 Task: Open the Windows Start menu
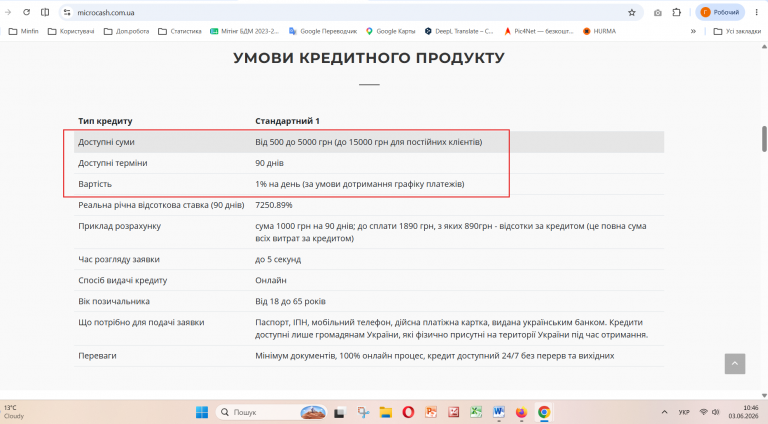coord(202,412)
